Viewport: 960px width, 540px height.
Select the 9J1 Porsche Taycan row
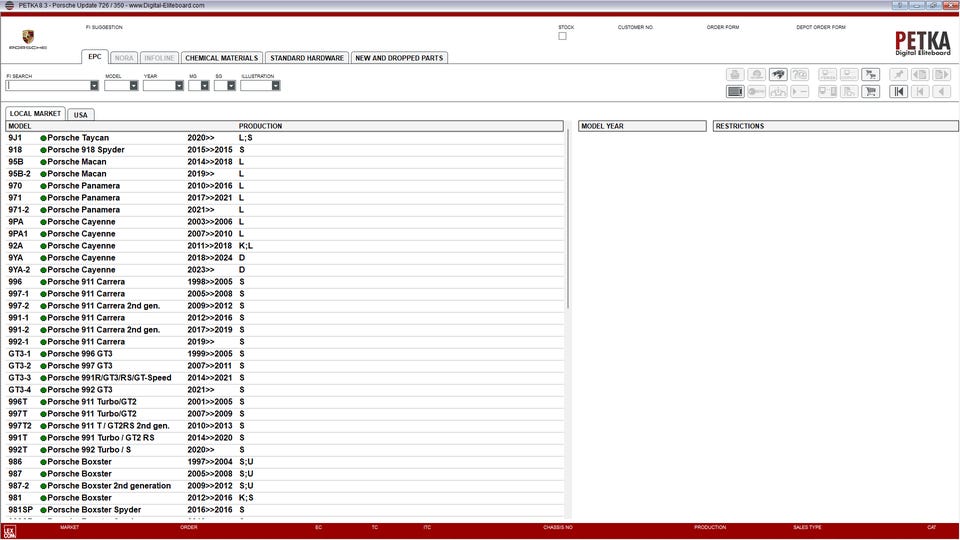pos(285,138)
